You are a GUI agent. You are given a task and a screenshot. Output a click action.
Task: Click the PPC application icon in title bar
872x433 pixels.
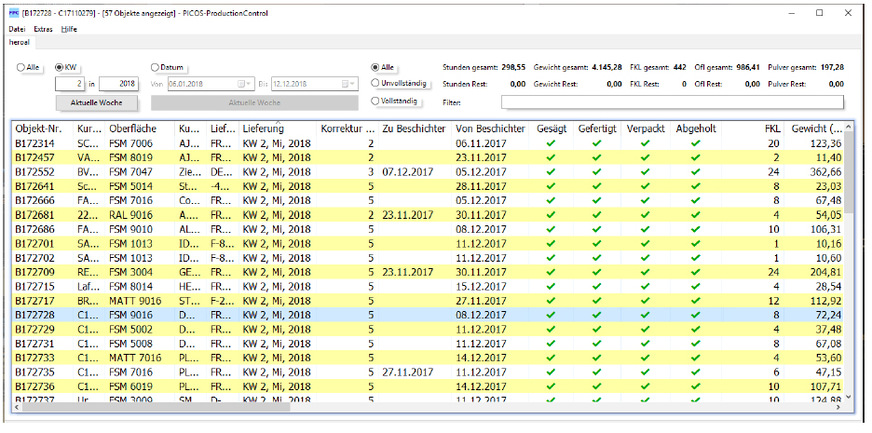[x=14, y=13]
